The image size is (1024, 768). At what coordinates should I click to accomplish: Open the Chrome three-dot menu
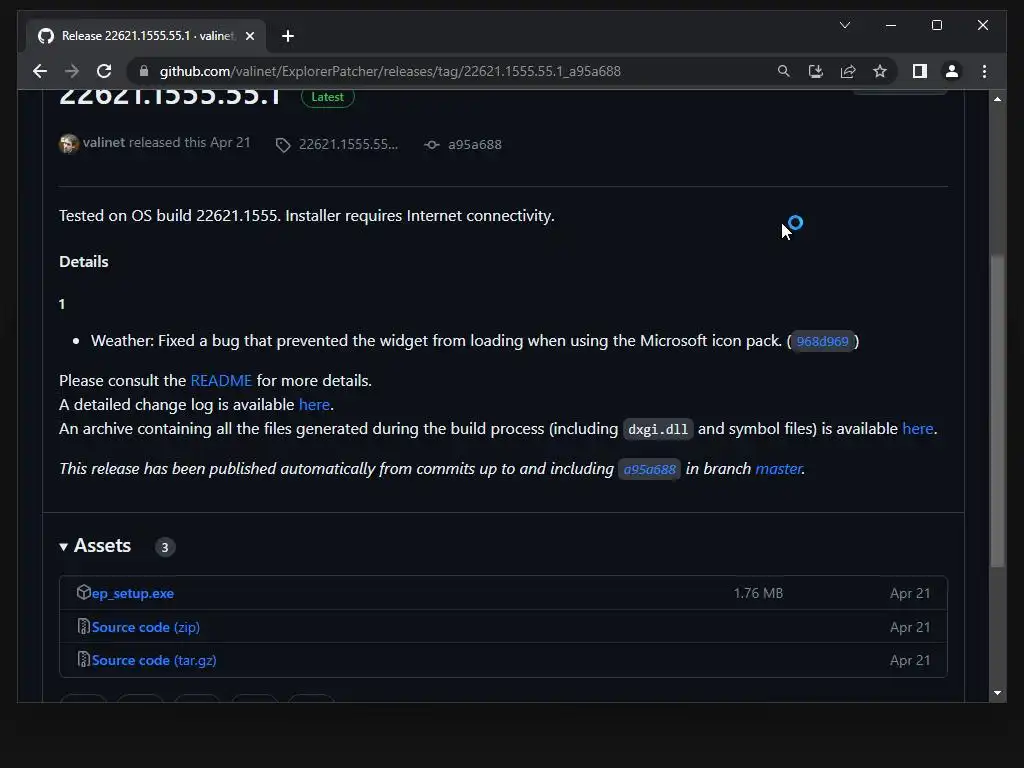pos(984,71)
